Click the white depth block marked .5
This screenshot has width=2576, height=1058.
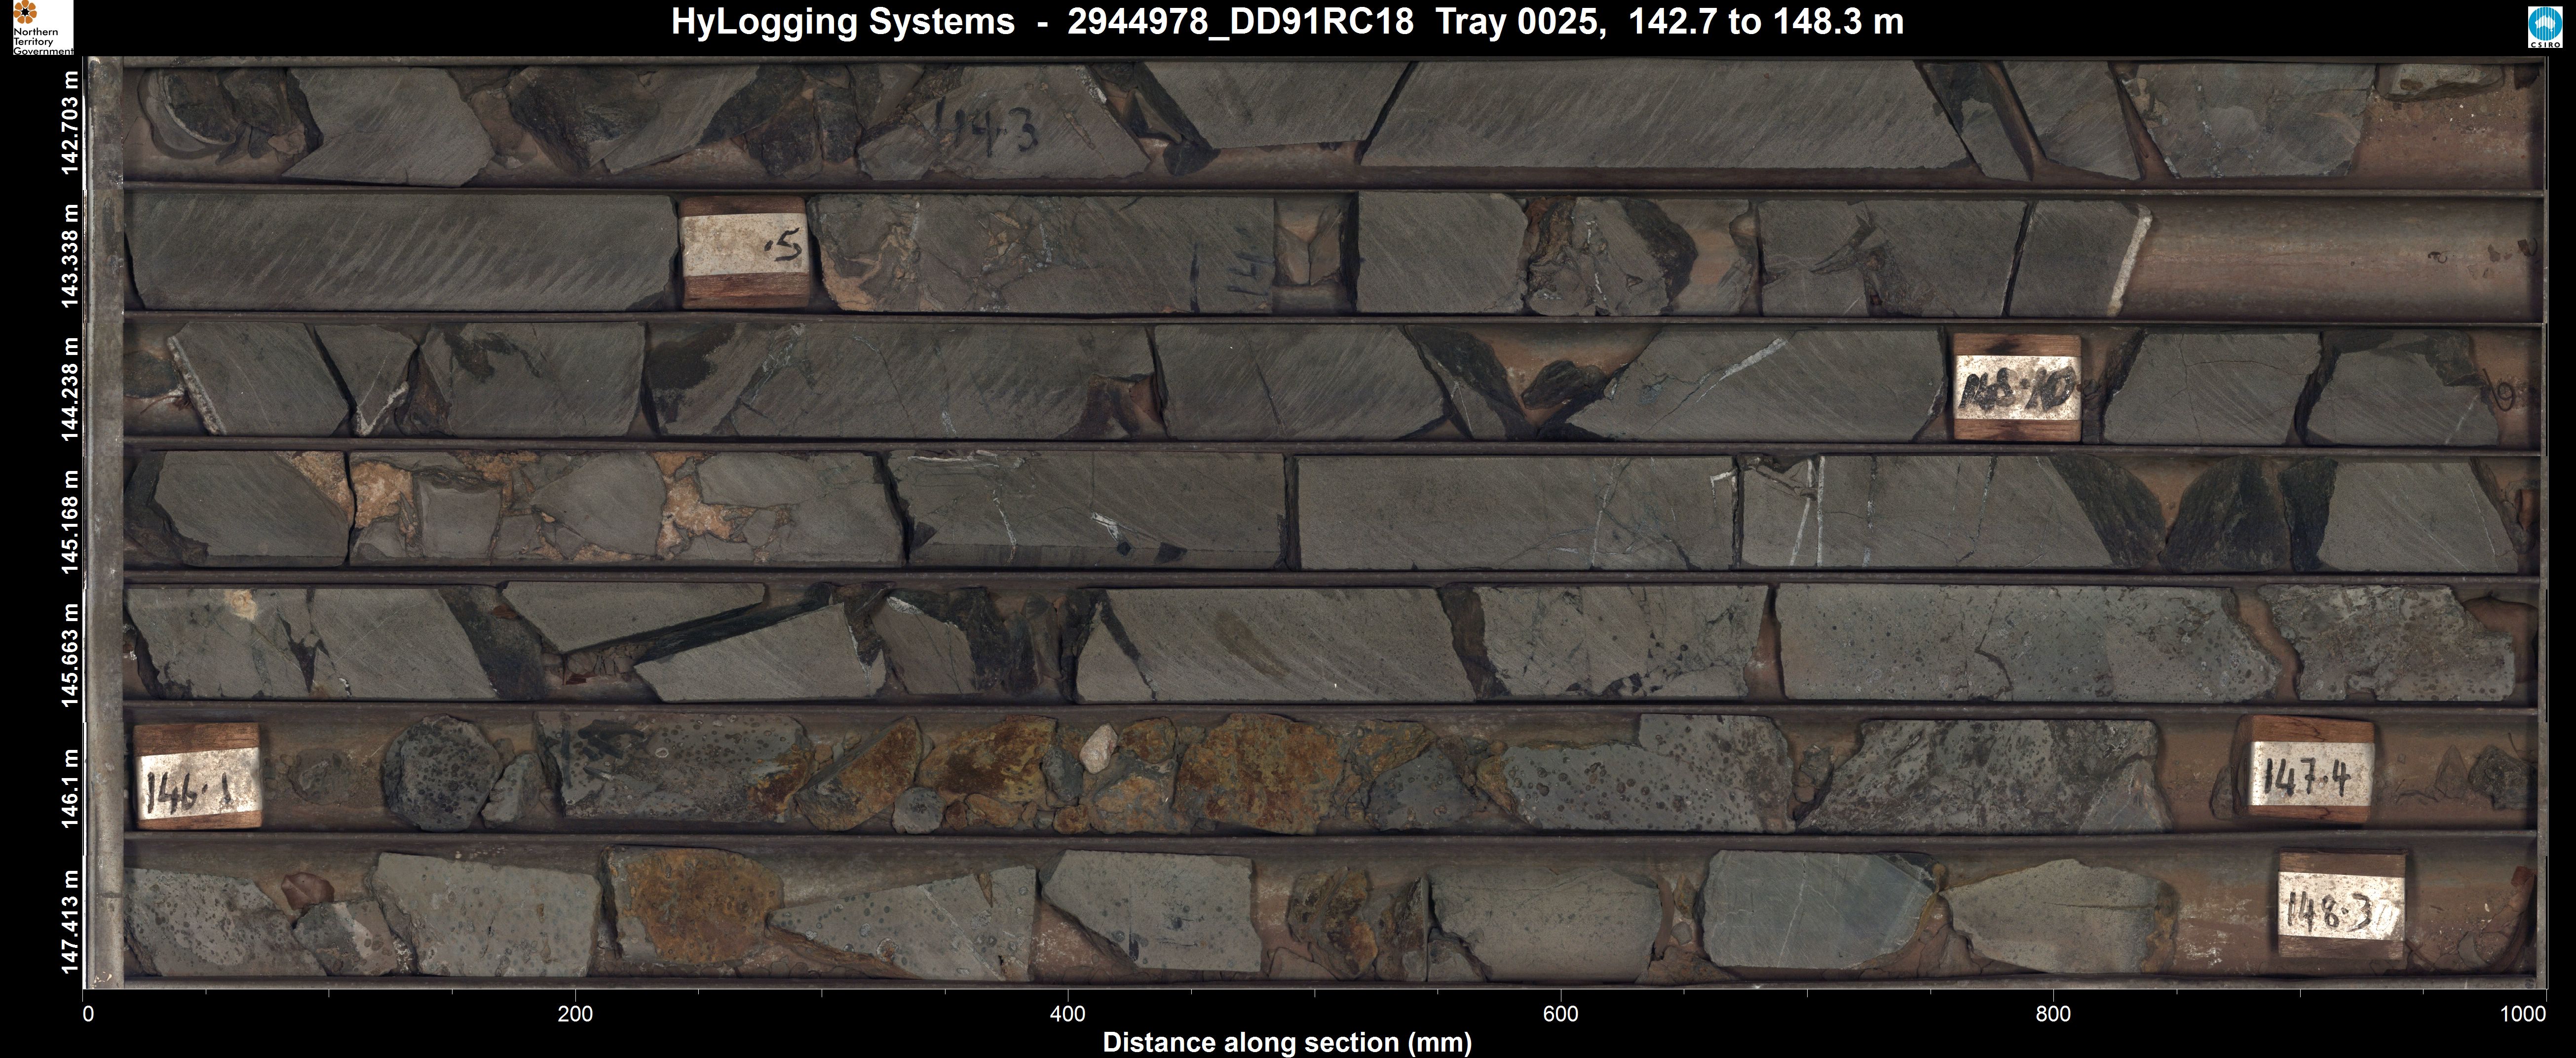pos(744,251)
